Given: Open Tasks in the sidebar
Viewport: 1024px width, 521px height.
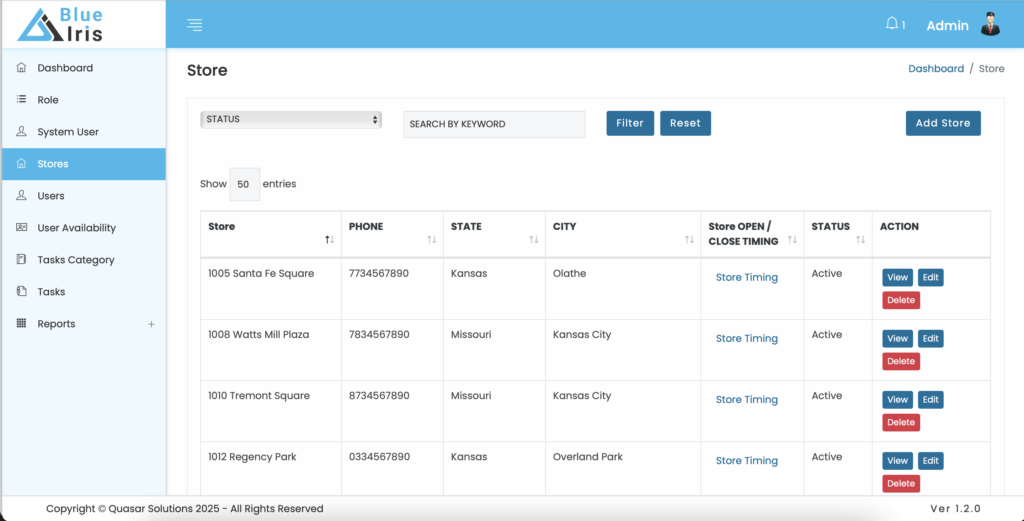Looking at the screenshot, I should coord(51,292).
